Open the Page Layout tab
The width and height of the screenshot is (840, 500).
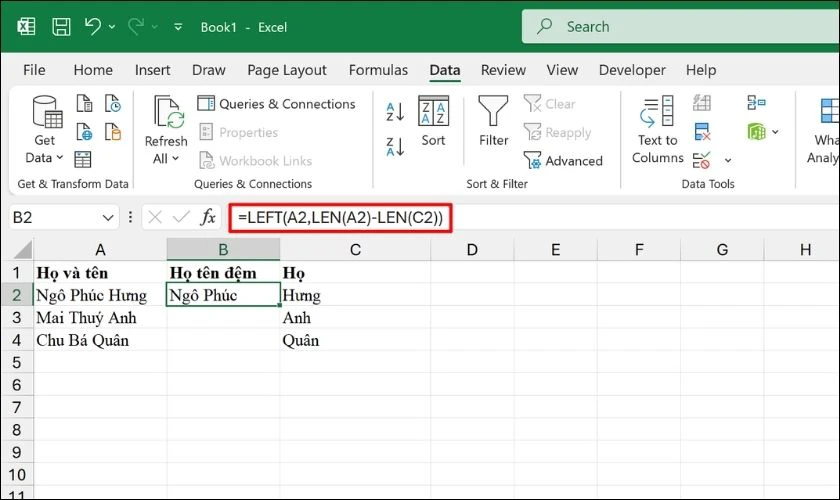(287, 70)
